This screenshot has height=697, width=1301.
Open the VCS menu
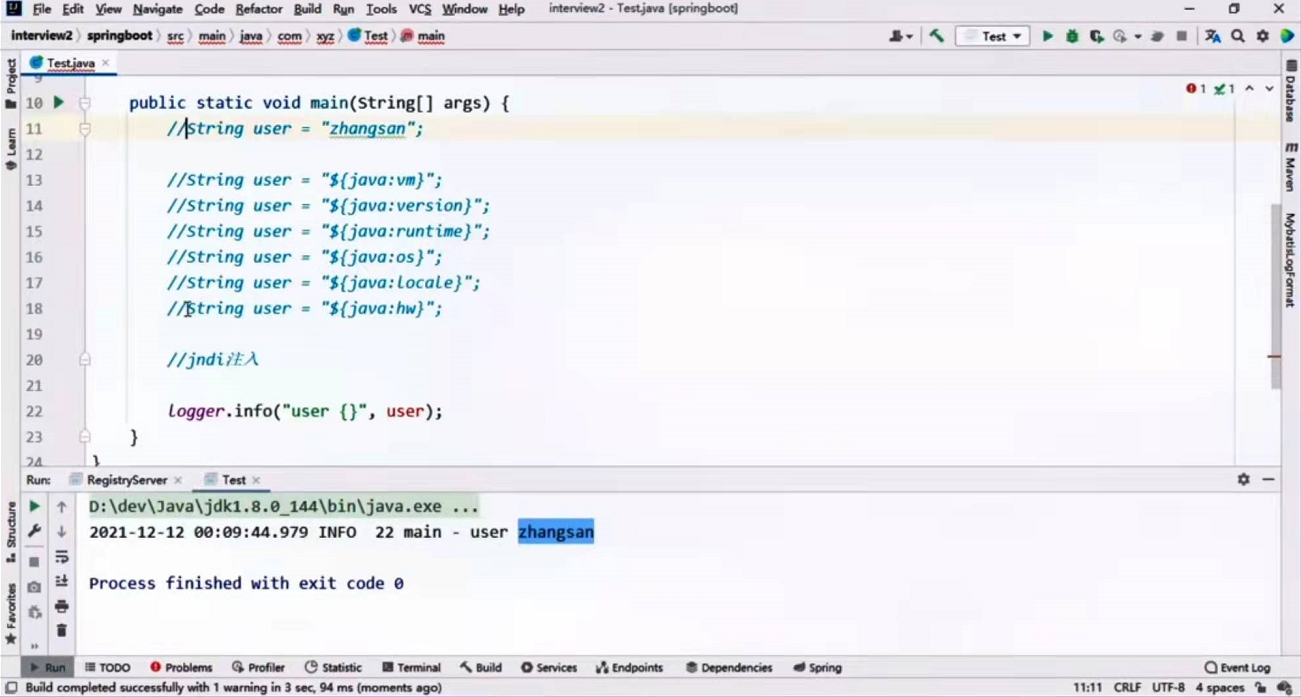(420, 9)
